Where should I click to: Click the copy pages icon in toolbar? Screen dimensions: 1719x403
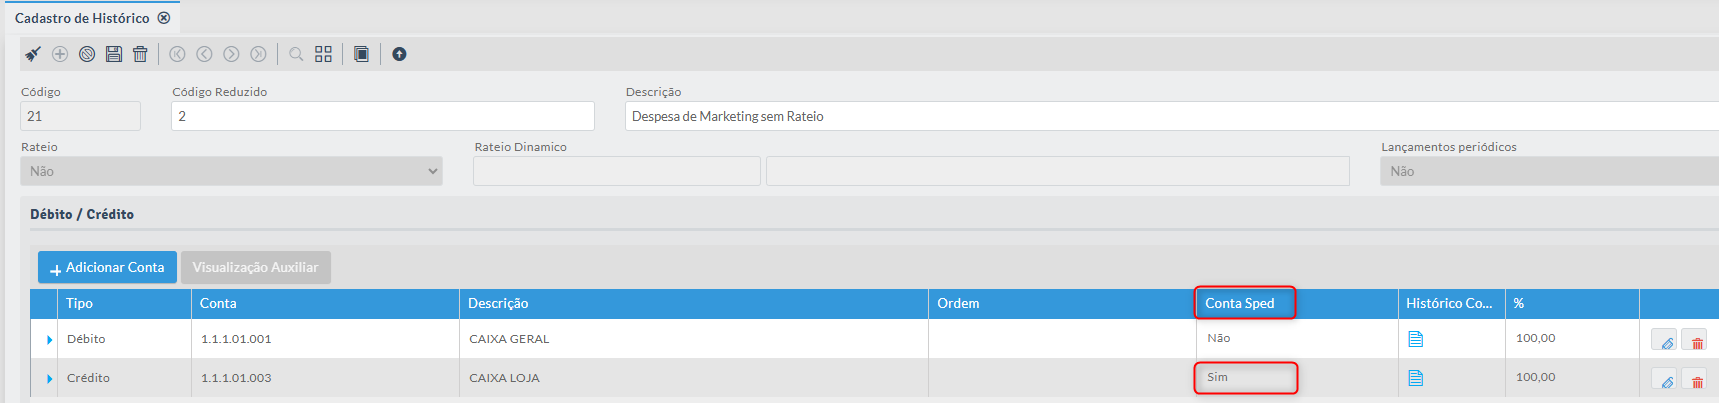361,54
